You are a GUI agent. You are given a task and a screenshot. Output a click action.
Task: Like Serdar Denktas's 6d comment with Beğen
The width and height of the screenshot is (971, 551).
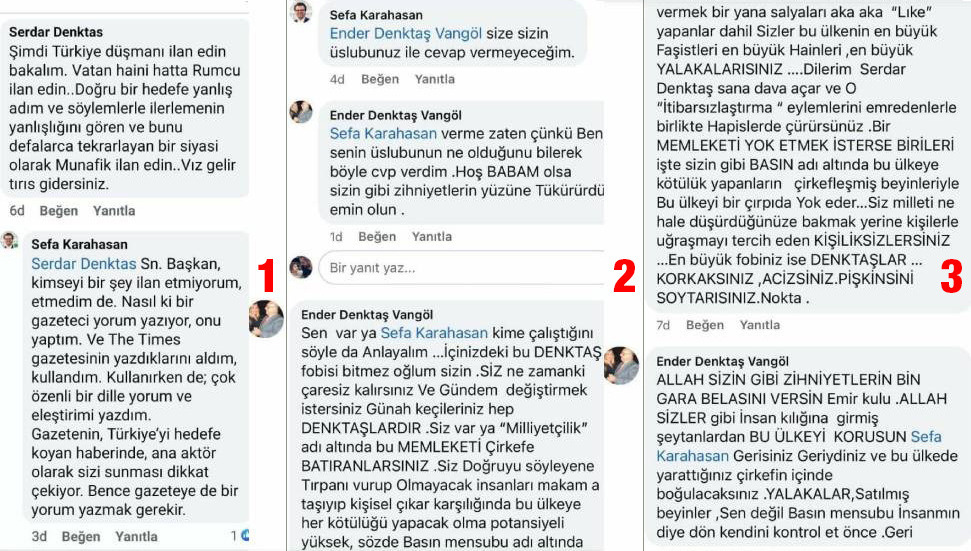59,210
